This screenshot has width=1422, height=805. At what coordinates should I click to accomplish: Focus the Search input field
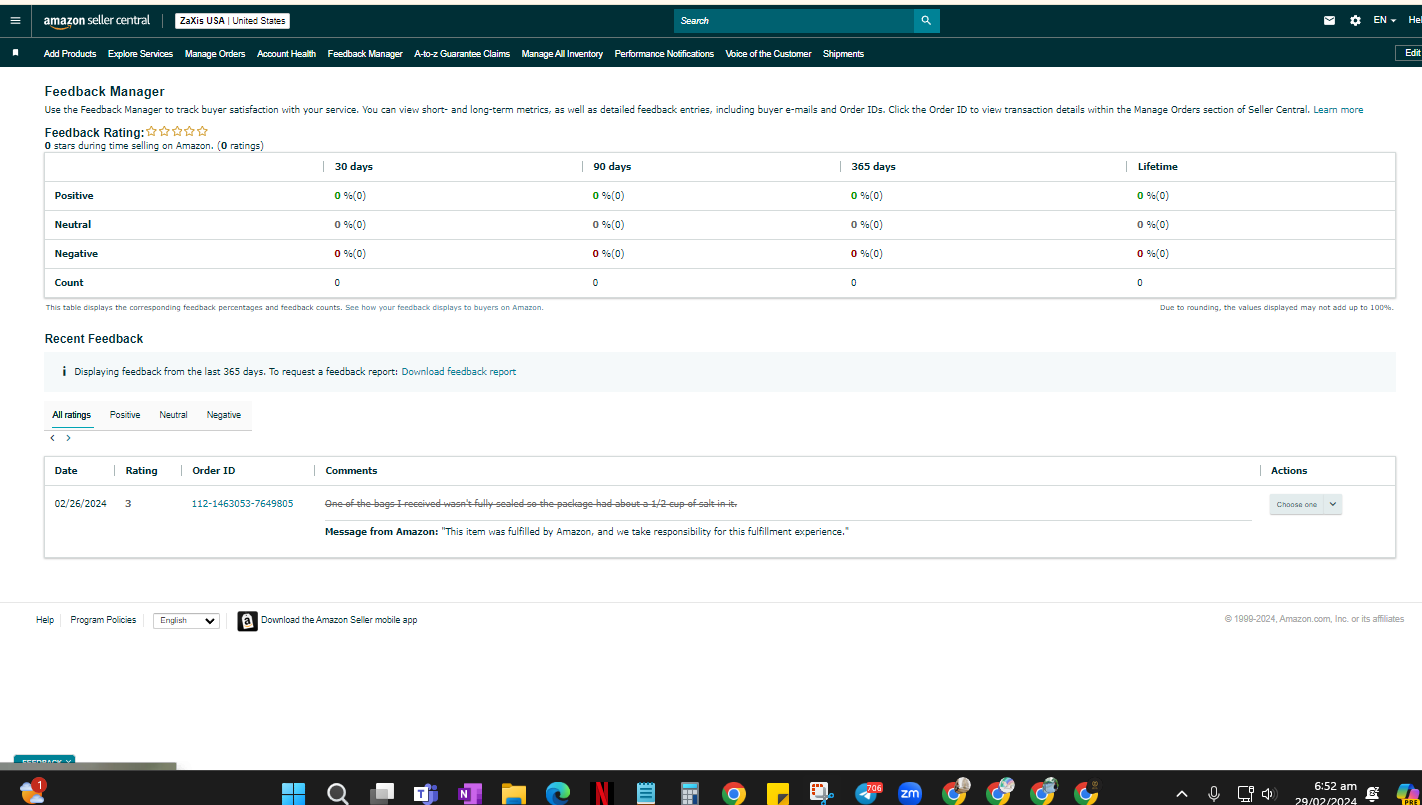coord(794,20)
